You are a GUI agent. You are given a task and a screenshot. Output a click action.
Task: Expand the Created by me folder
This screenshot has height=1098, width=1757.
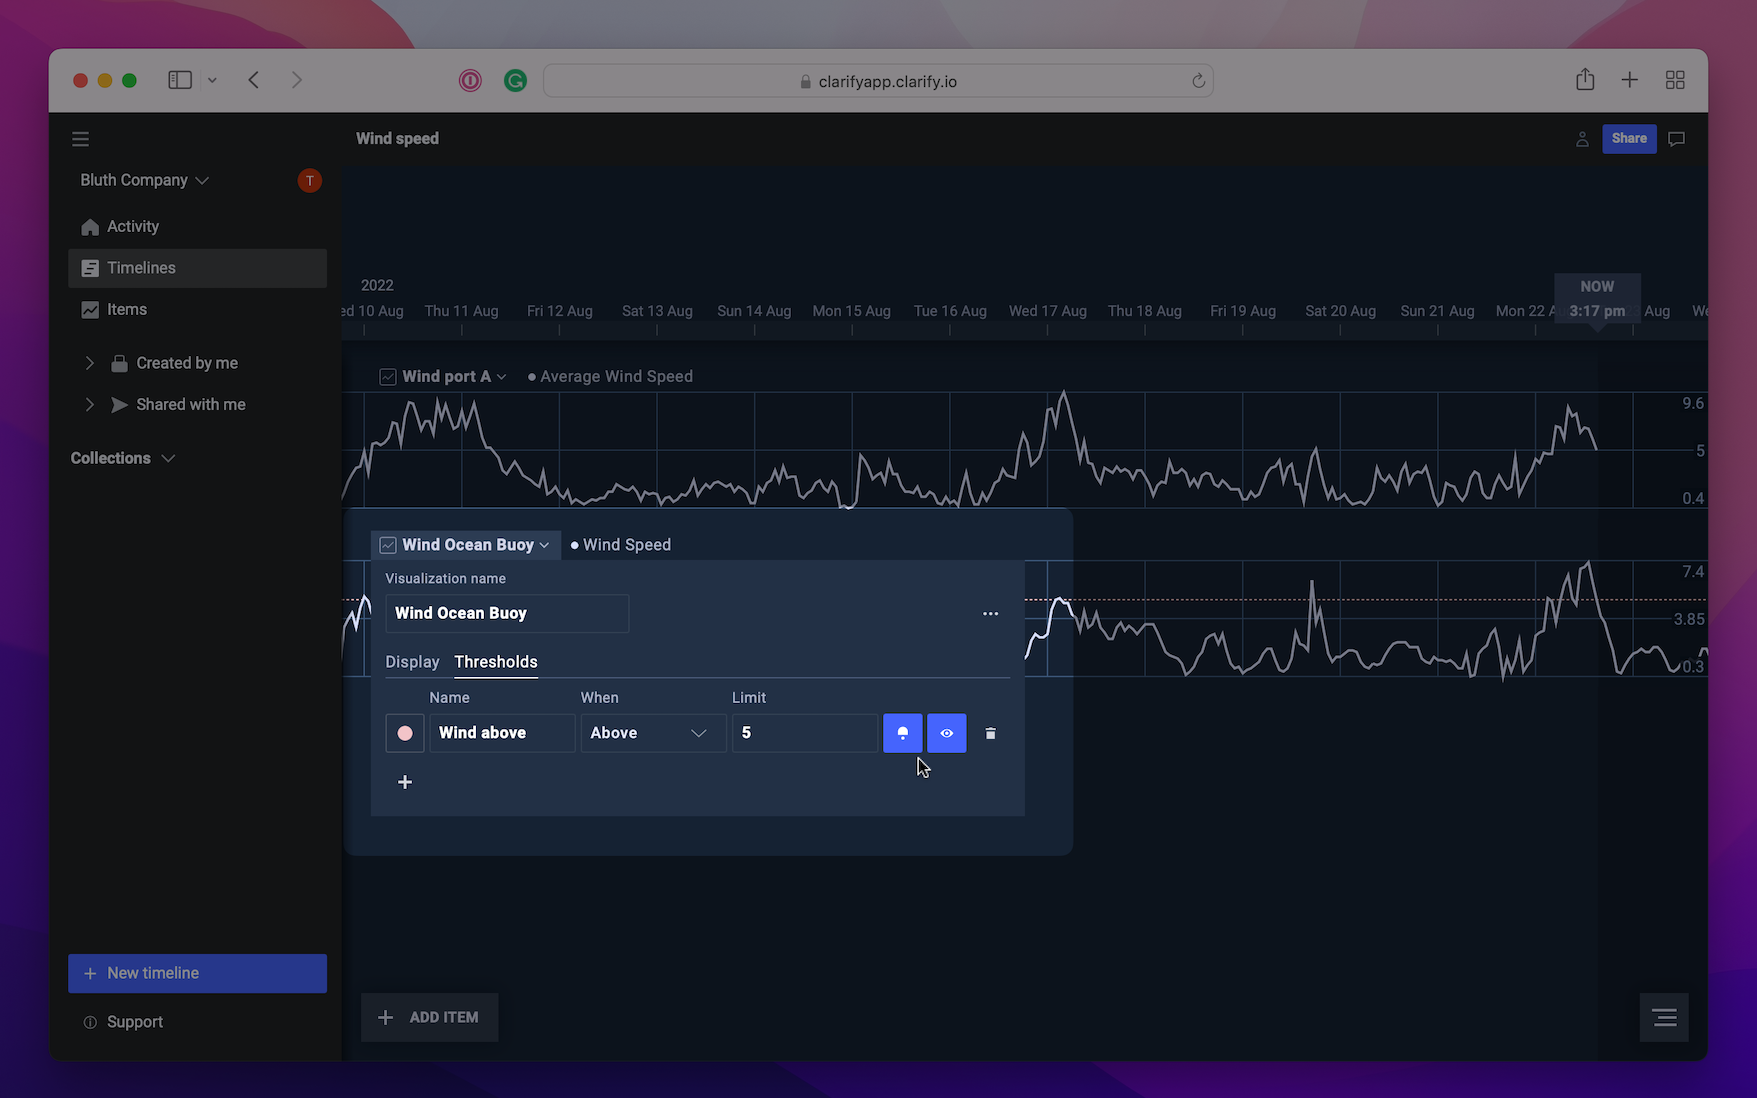(90, 363)
